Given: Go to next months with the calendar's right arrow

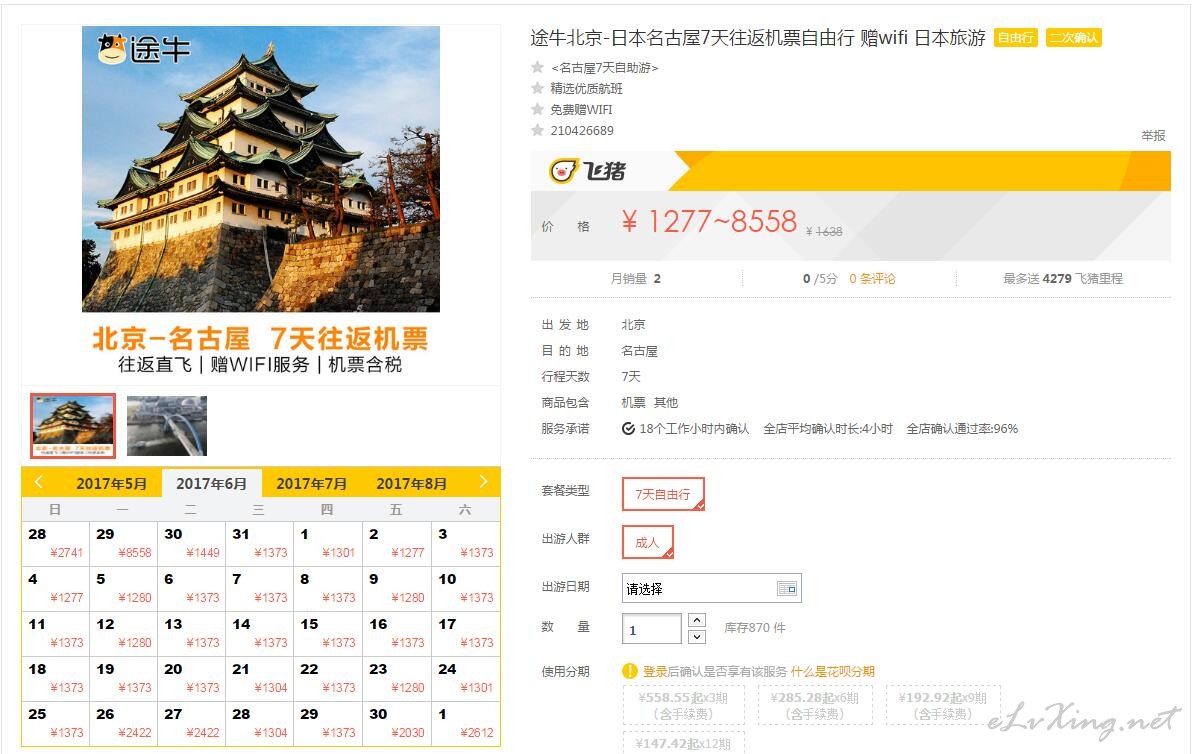Looking at the screenshot, I should coord(483,482).
